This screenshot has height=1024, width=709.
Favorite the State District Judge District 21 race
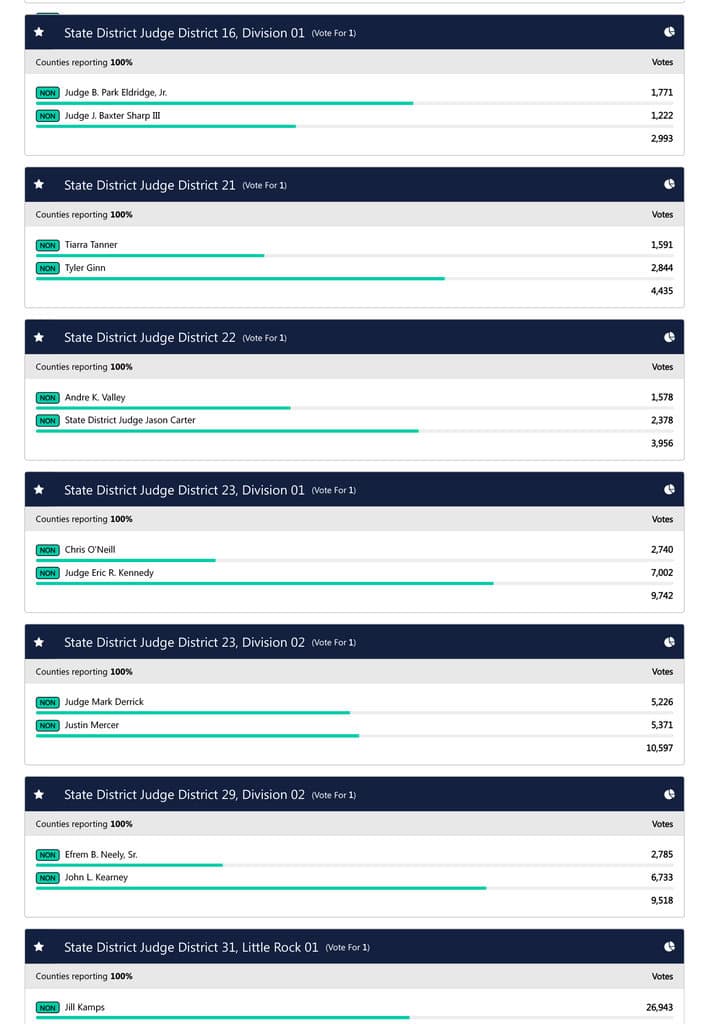(x=39, y=185)
